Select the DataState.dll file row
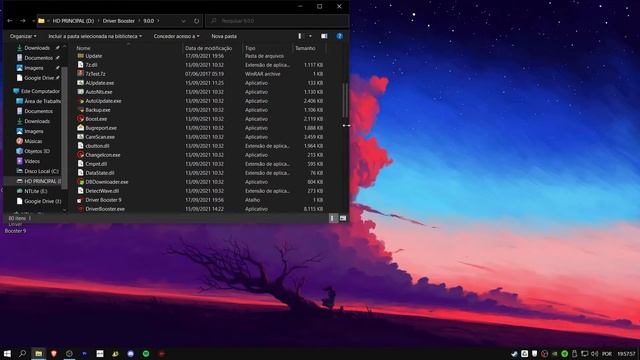The width and height of the screenshot is (640, 360). [200, 173]
